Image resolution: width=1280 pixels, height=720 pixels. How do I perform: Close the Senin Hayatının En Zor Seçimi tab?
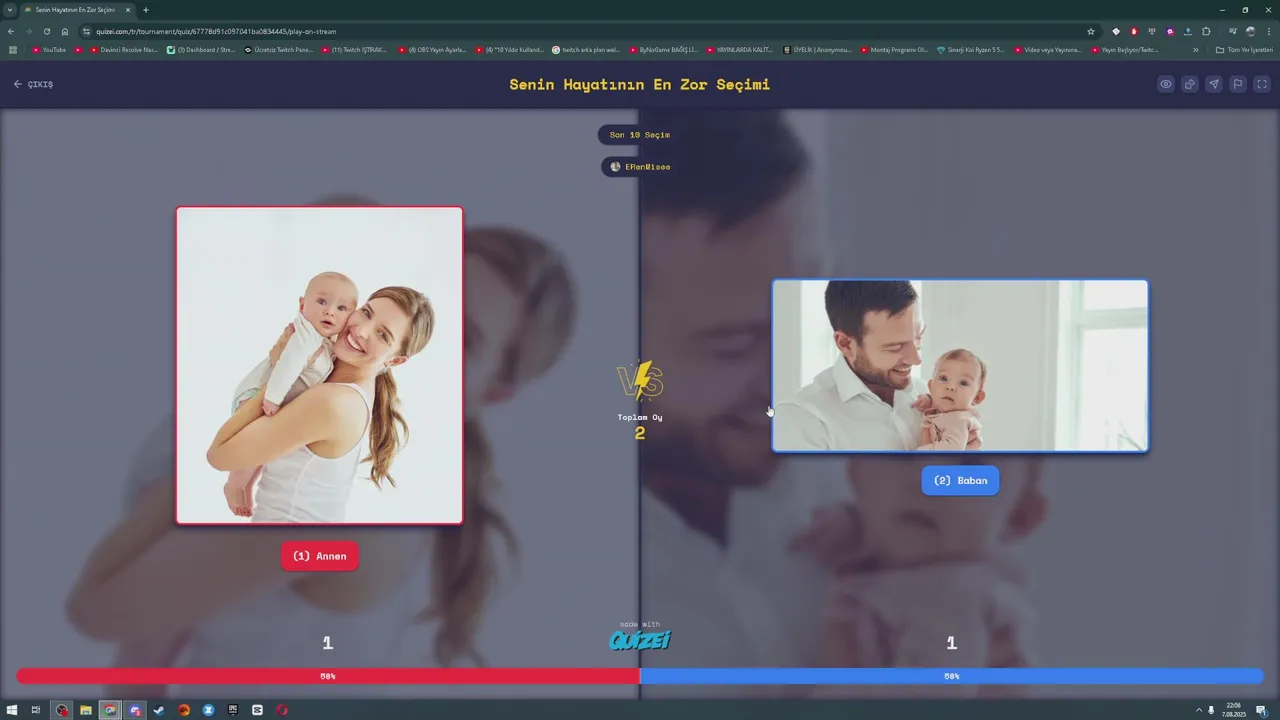pyautogui.click(x=128, y=10)
